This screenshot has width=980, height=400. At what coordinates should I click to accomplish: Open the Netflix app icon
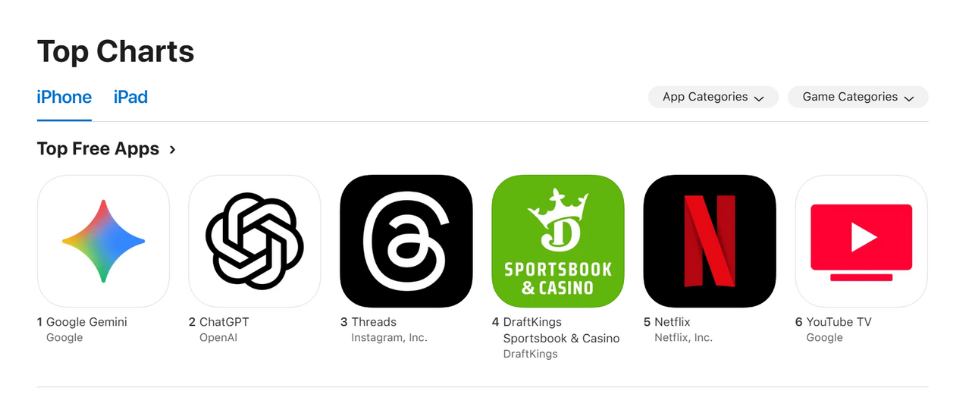[709, 241]
